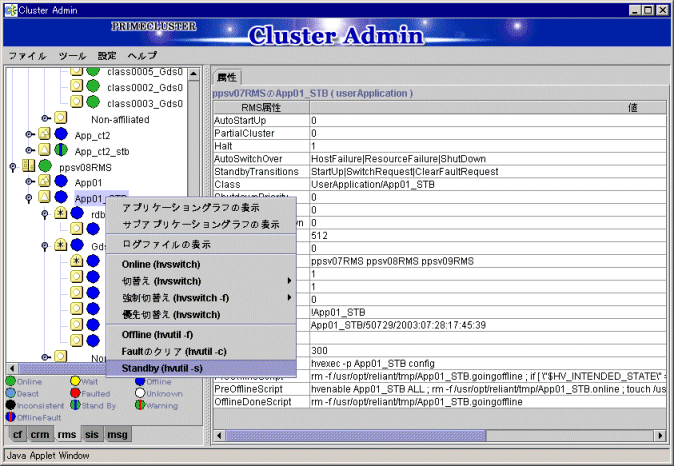This screenshot has height=466, width=674.
Task: Open the ファイル menu
Action: pyautogui.click(x=28, y=56)
